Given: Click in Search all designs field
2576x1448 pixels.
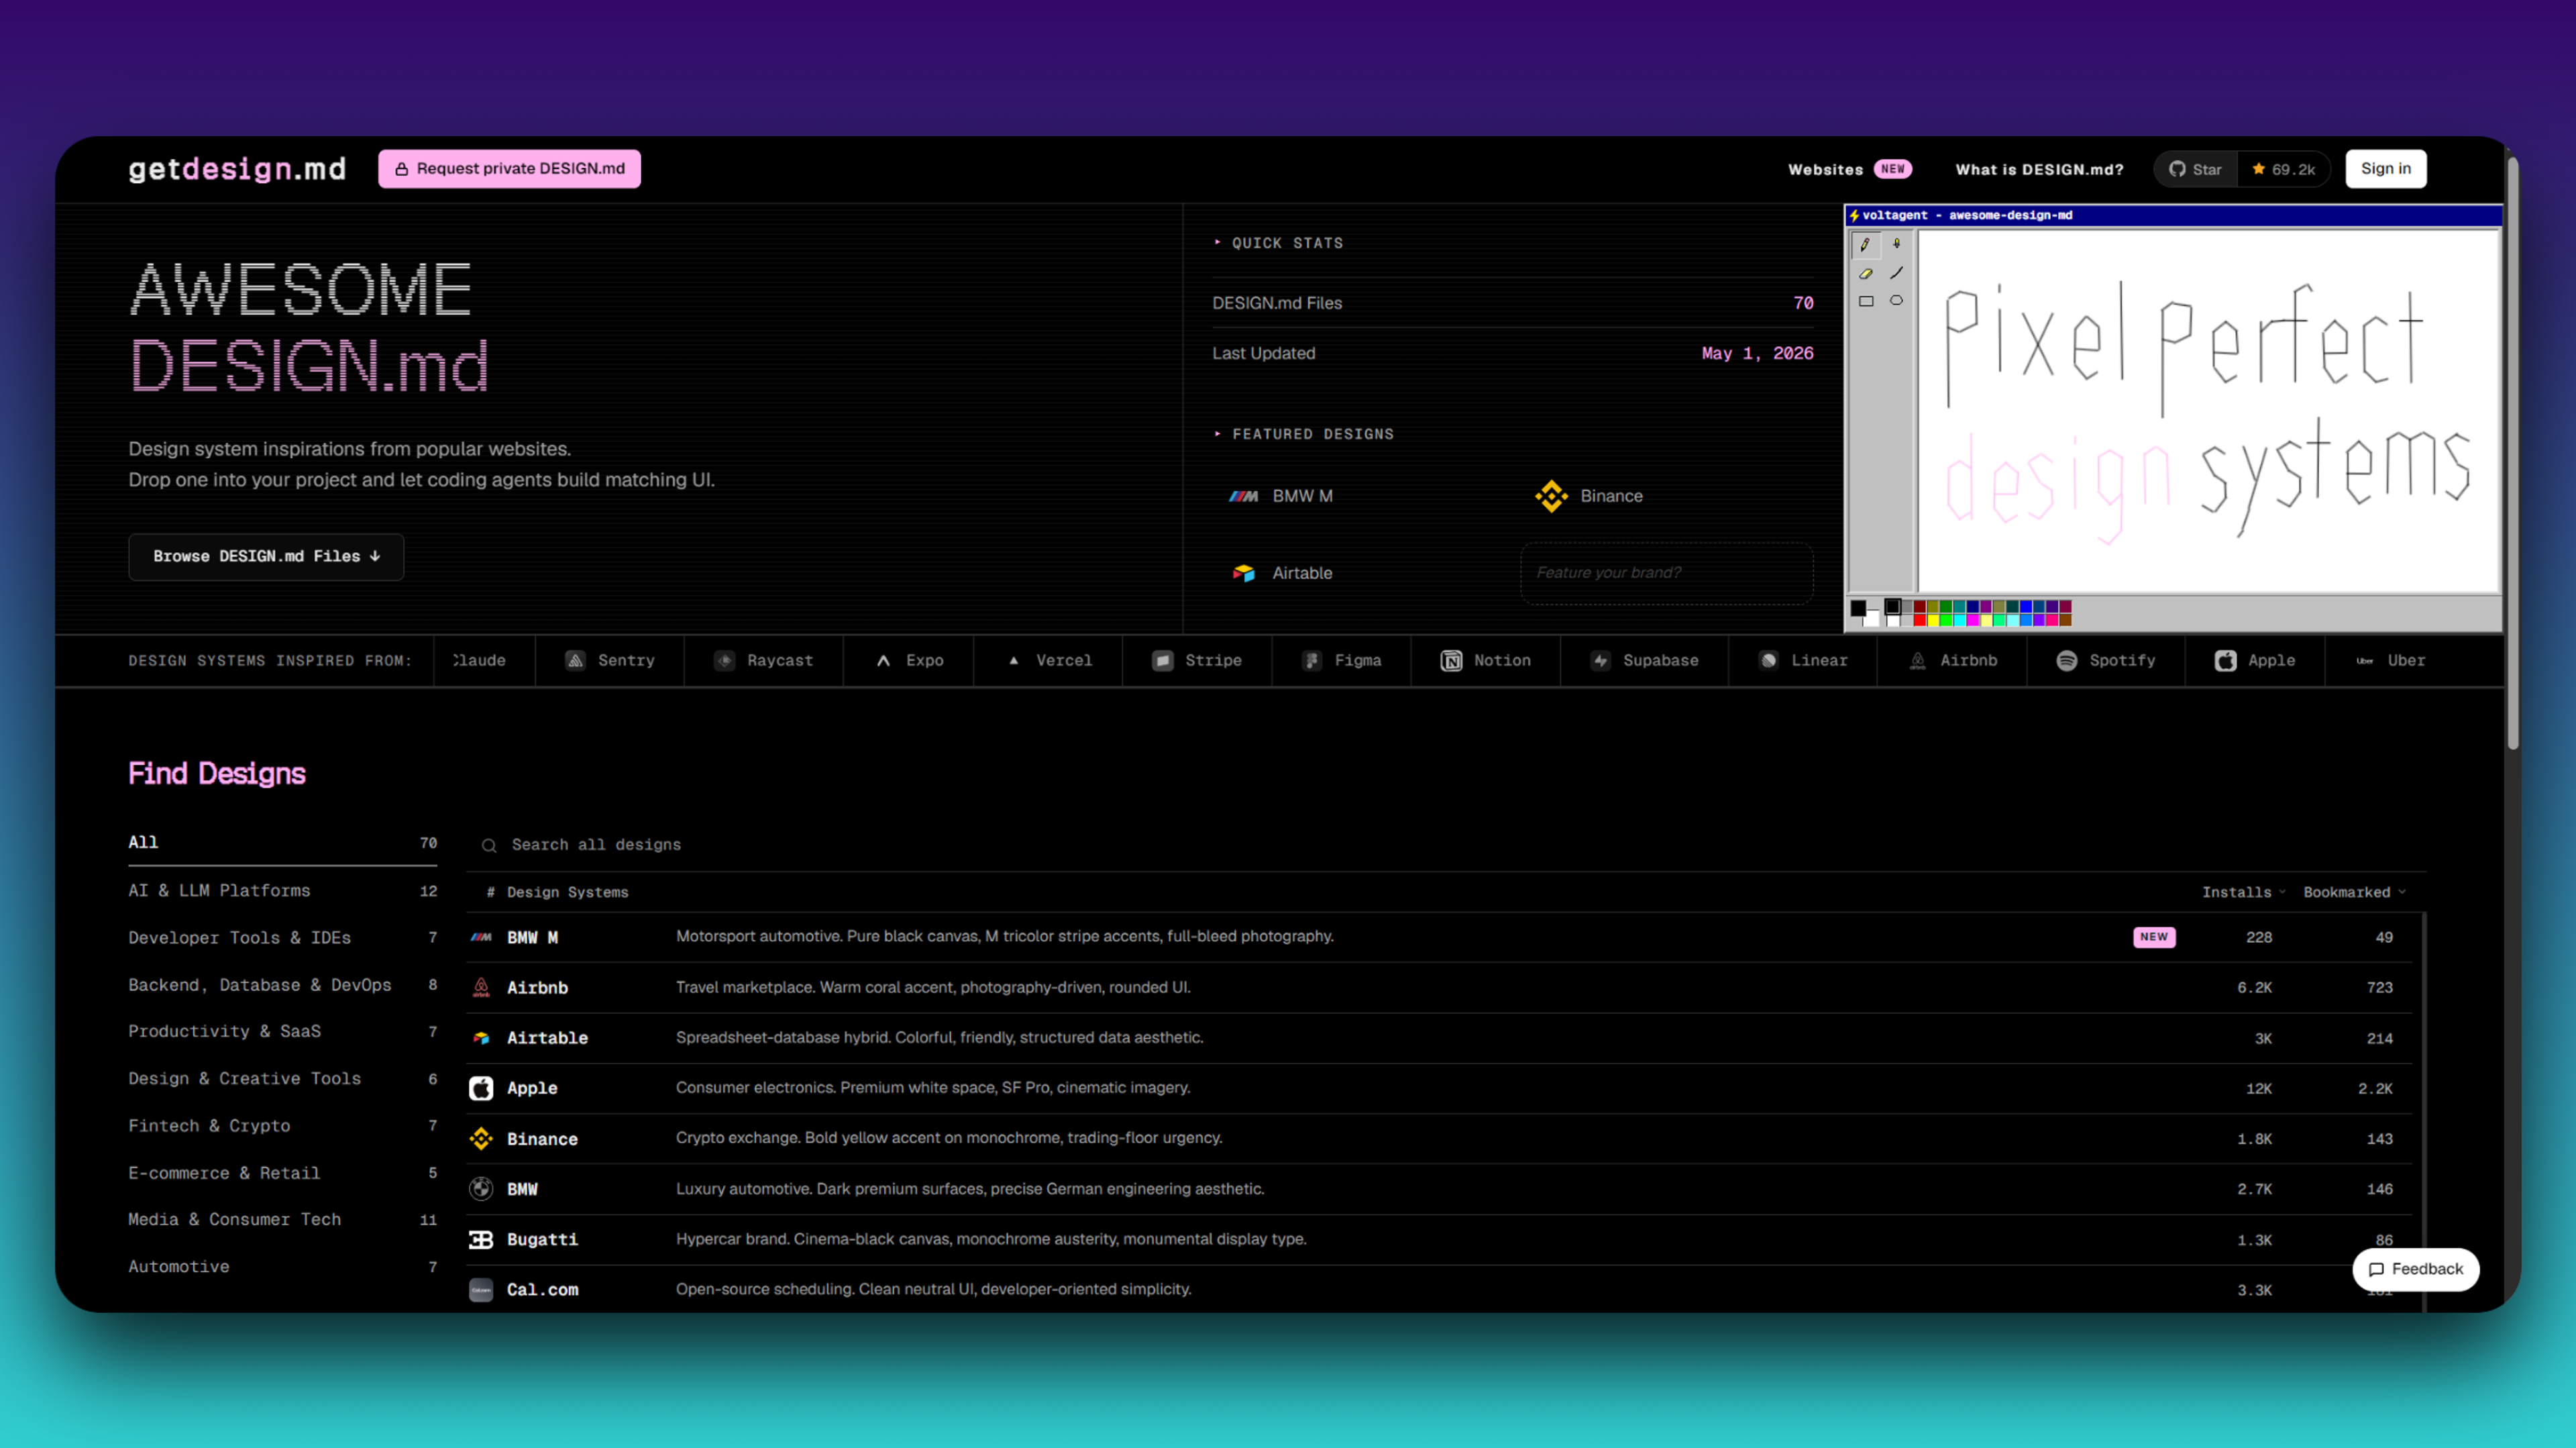Looking at the screenshot, I should click(1447, 846).
